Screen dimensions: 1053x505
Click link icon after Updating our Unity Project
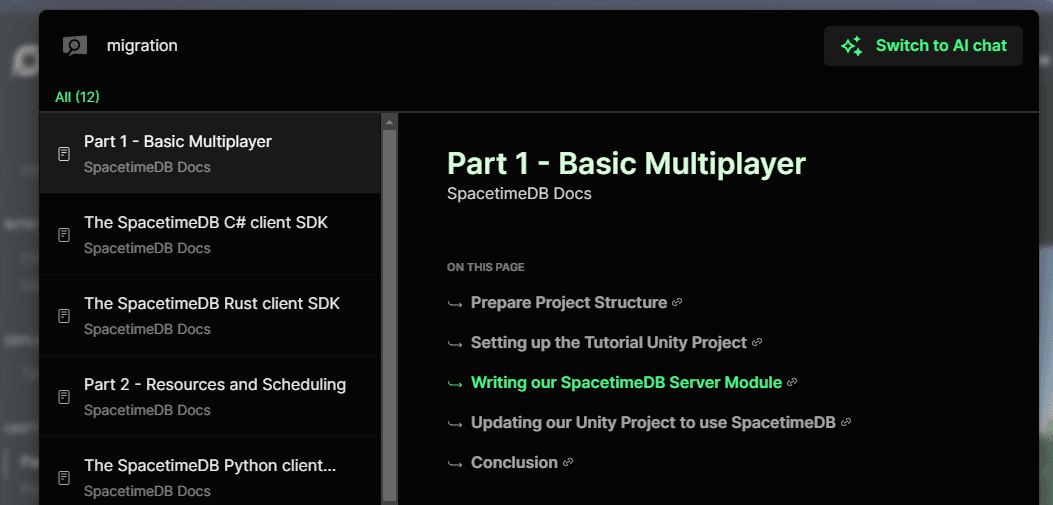pos(845,422)
